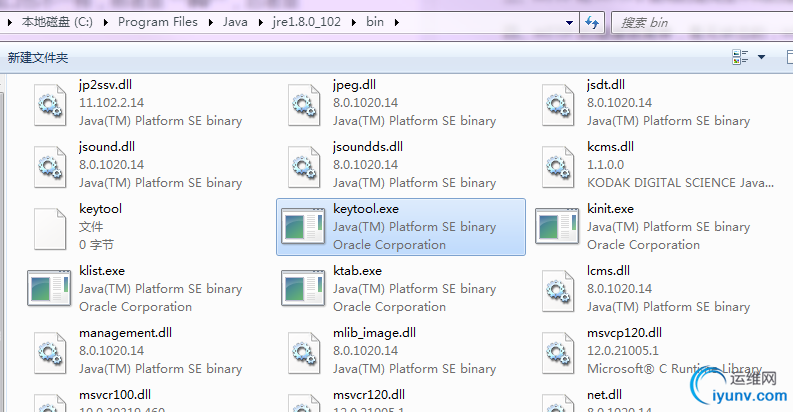Click the klist.exe application icon
The width and height of the screenshot is (793, 412).
point(49,288)
